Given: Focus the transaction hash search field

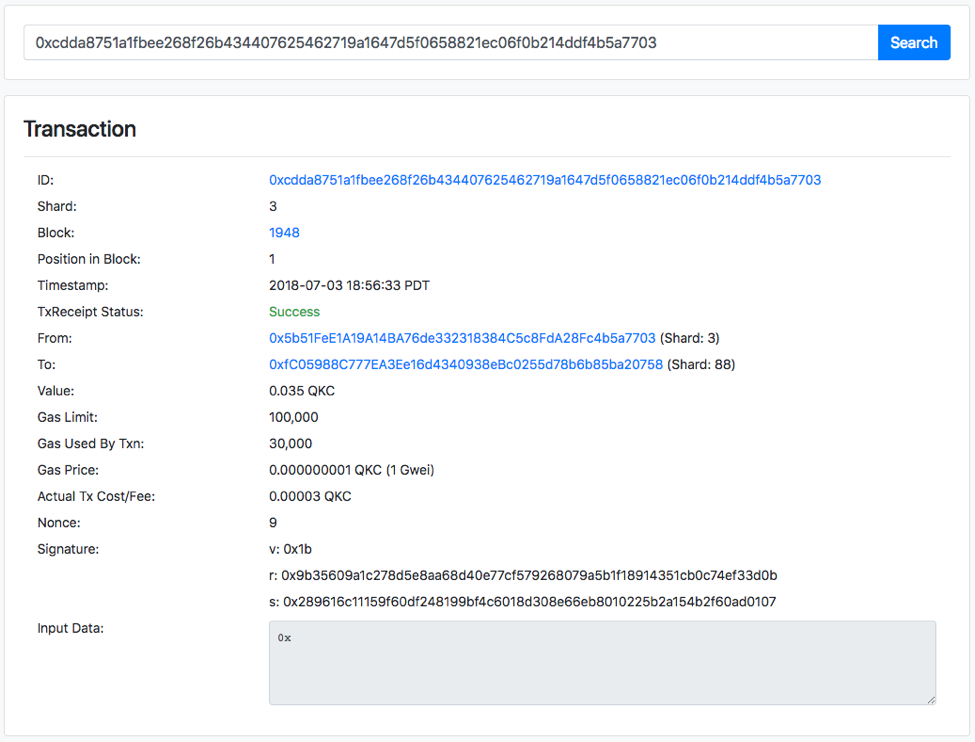Looking at the screenshot, I should 451,42.
